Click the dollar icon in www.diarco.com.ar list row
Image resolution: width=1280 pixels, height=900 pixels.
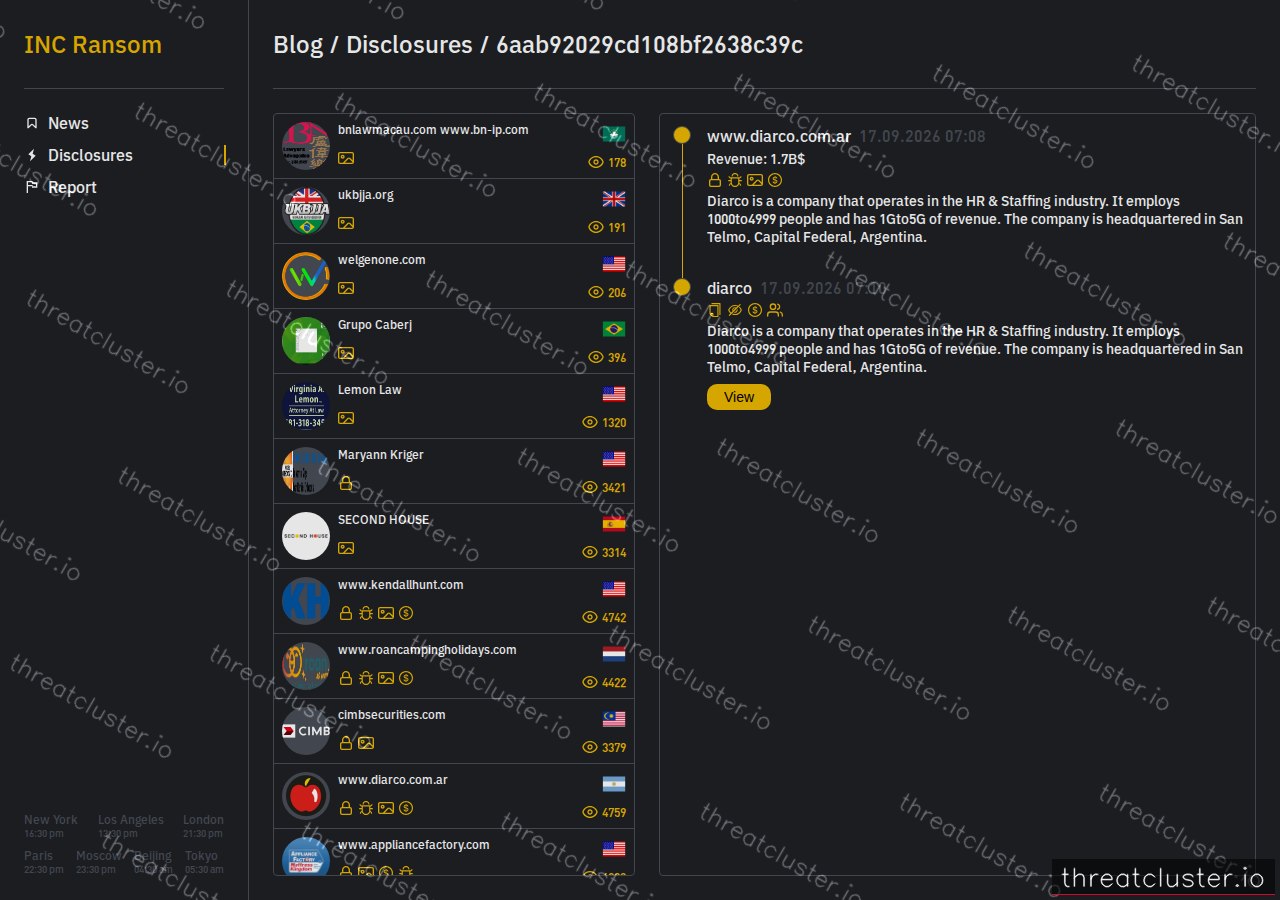pos(406,808)
